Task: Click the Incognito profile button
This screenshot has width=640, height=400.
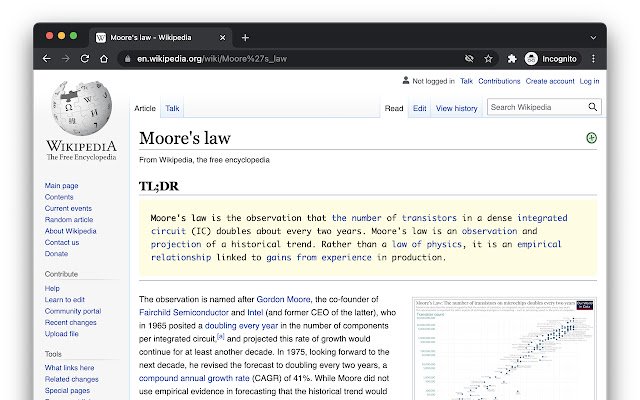Action: click(x=551, y=59)
